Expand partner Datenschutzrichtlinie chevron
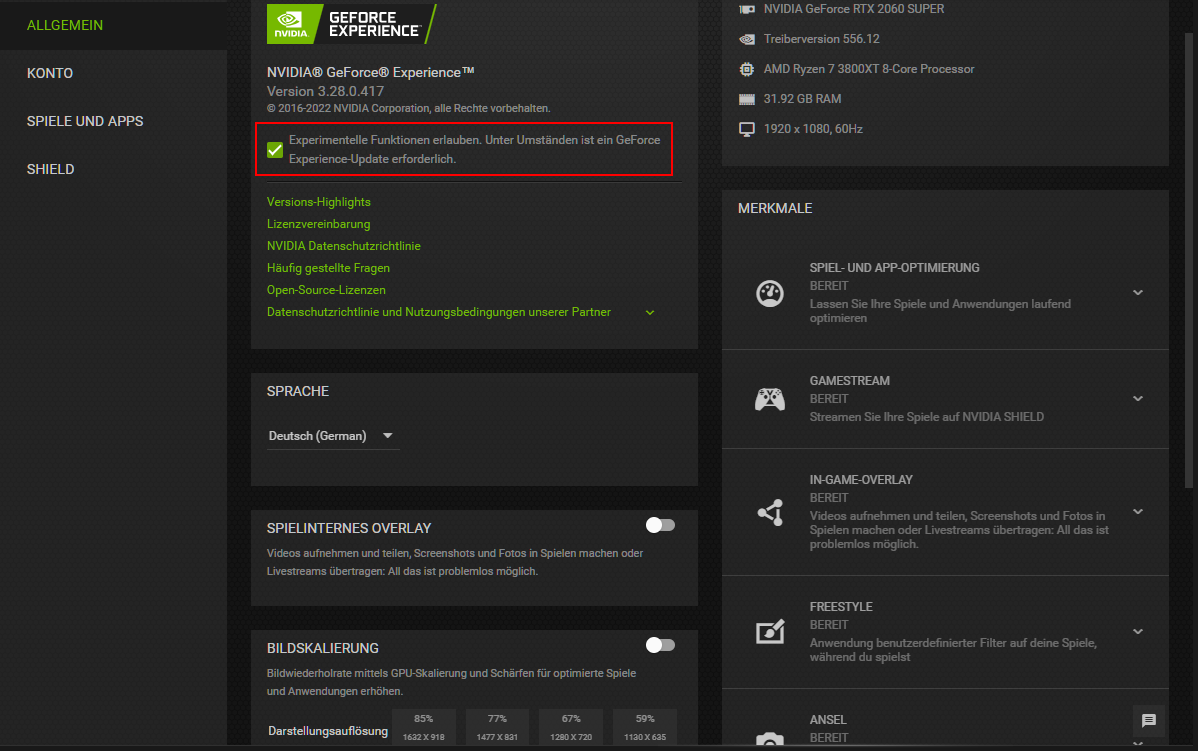1198x751 pixels. [x=649, y=312]
